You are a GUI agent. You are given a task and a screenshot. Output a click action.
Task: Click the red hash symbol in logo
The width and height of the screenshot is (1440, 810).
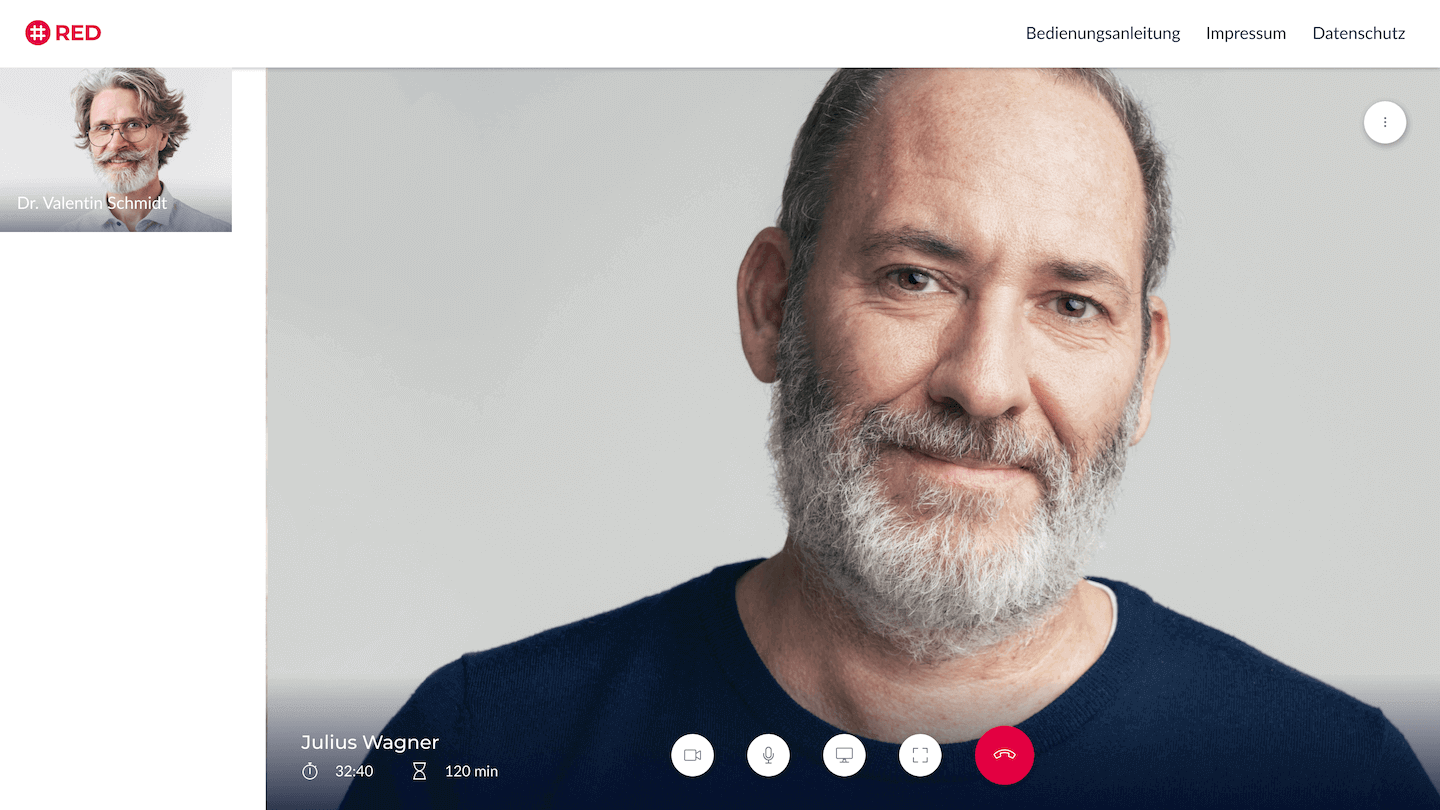(38, 33)
